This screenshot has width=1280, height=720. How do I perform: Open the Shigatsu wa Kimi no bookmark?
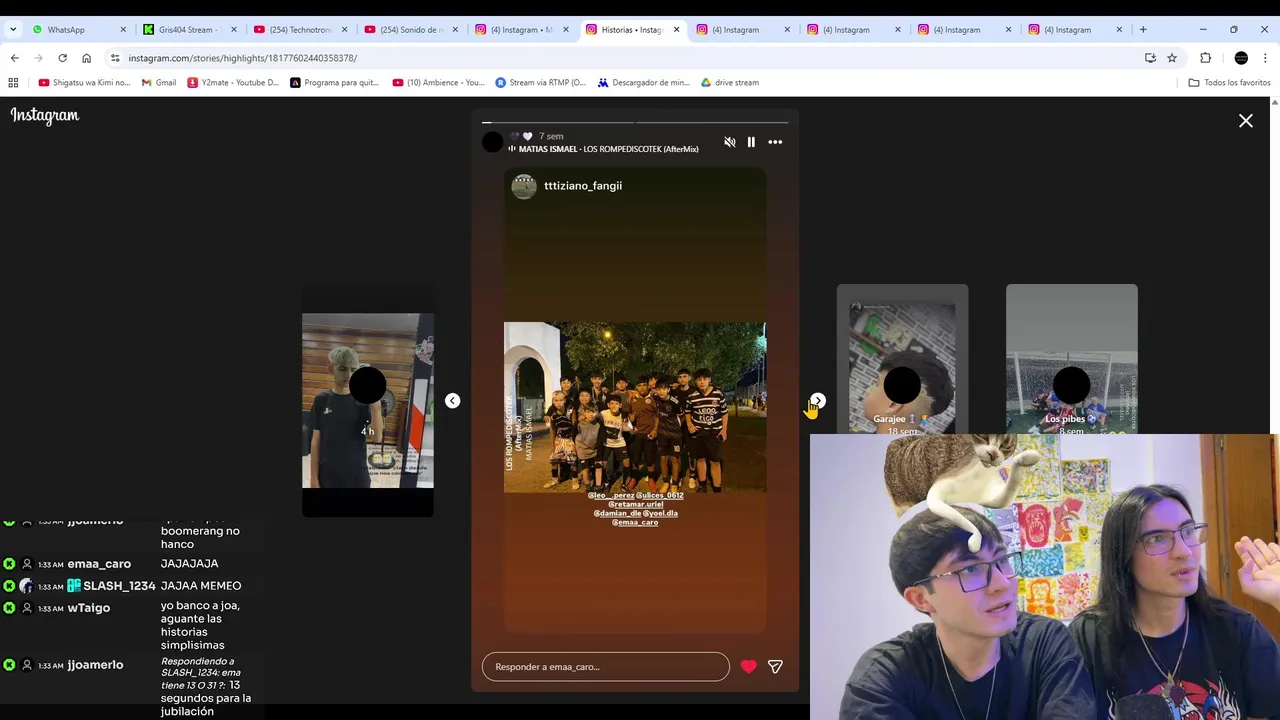tap(84, 83)
